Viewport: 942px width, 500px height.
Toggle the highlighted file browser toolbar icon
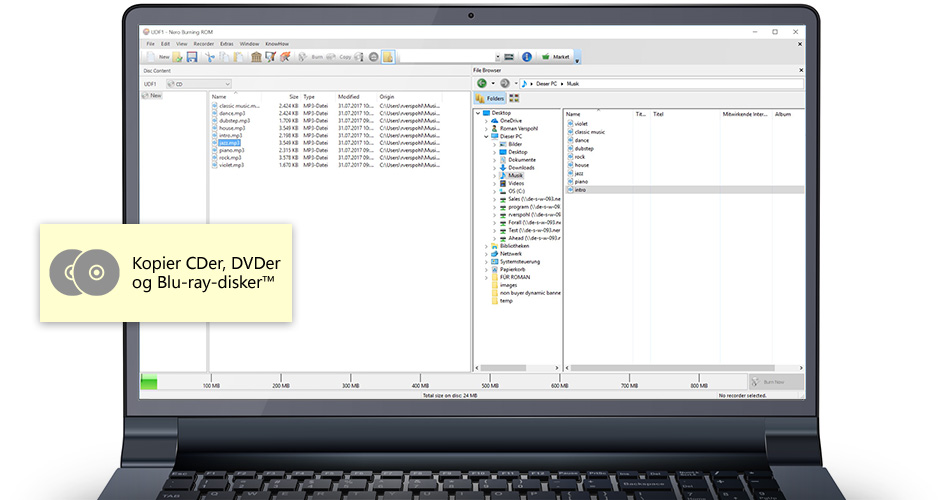[x=387, y=57]
